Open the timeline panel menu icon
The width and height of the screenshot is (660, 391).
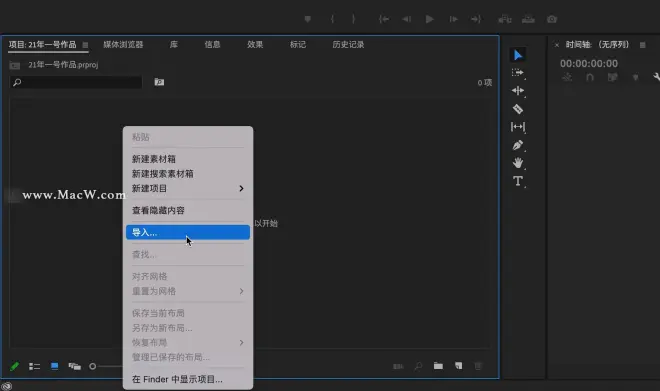point(642,45)
